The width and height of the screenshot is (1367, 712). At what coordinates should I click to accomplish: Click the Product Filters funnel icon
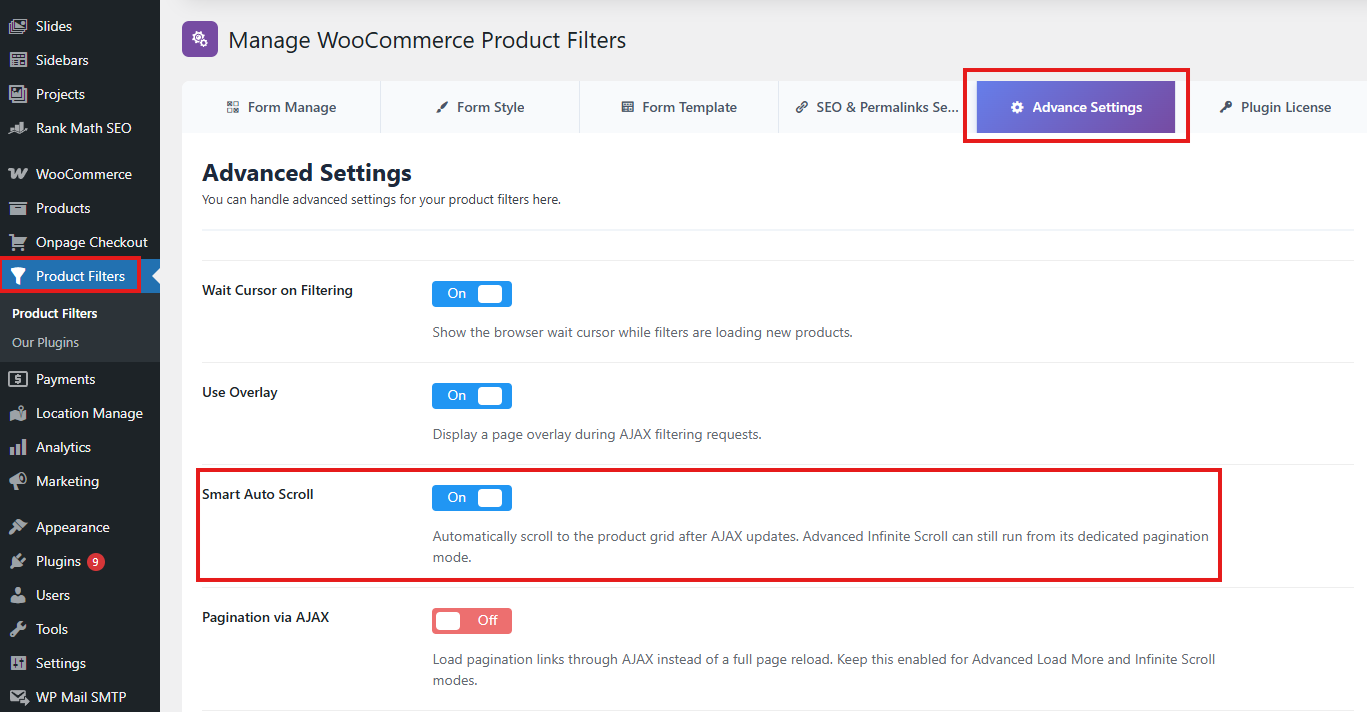(x=18, y=276)
